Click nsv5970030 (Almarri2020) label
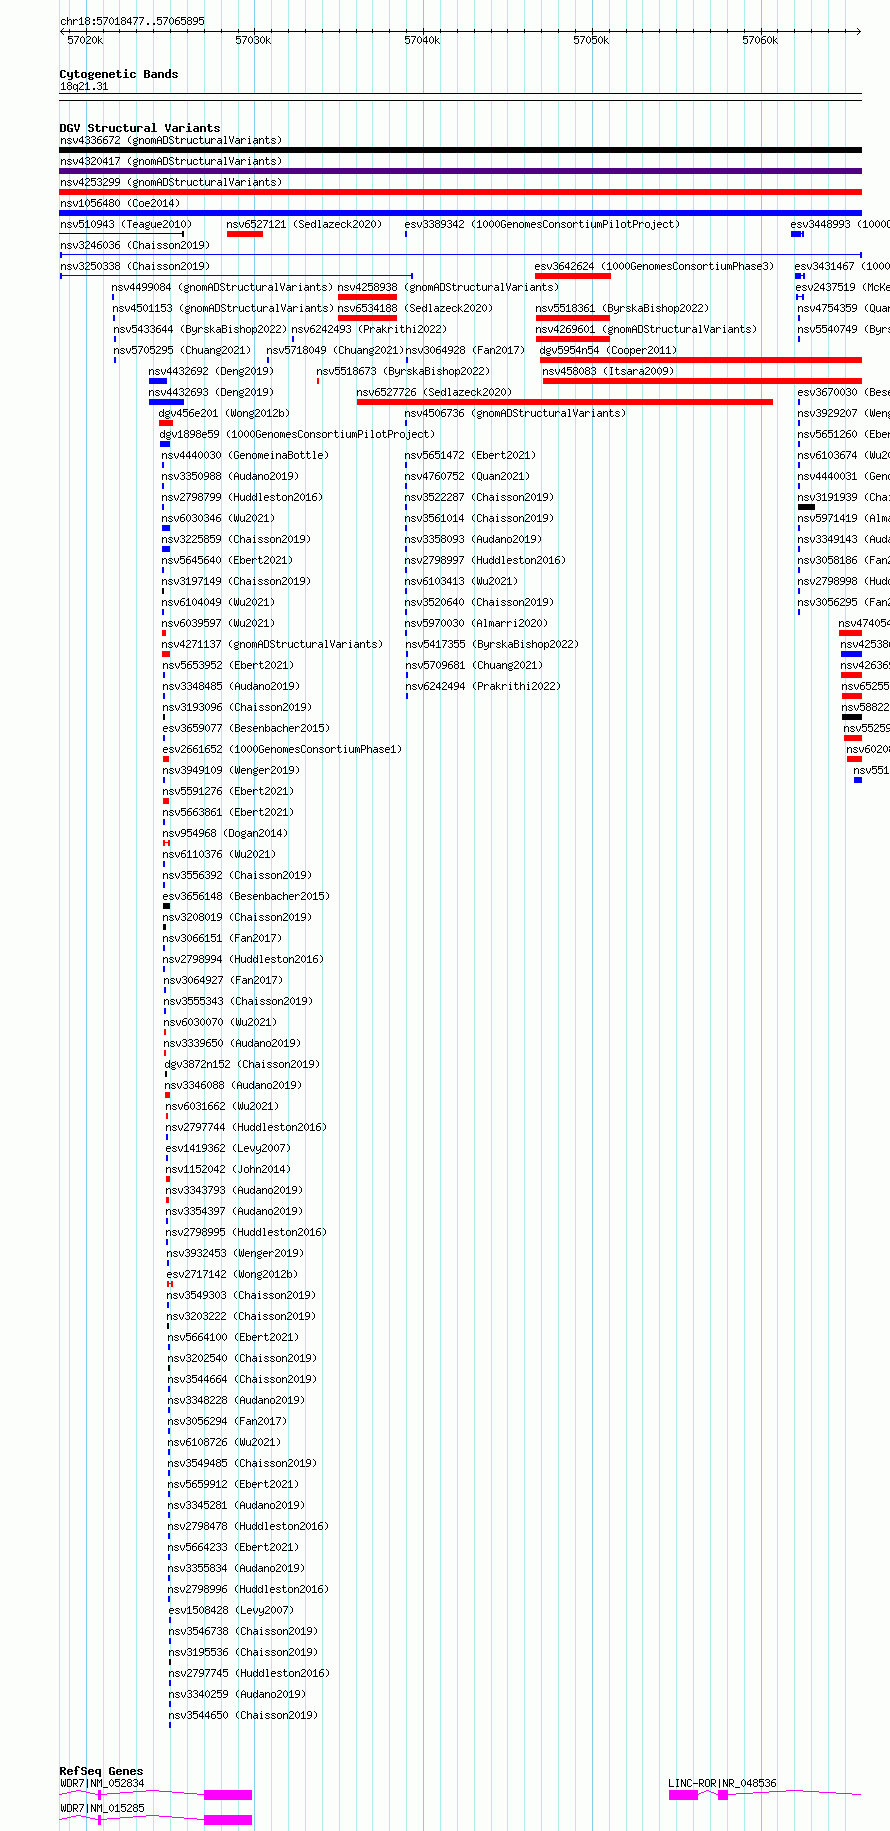The image size is (890, 1831). (x=476, y=623)
